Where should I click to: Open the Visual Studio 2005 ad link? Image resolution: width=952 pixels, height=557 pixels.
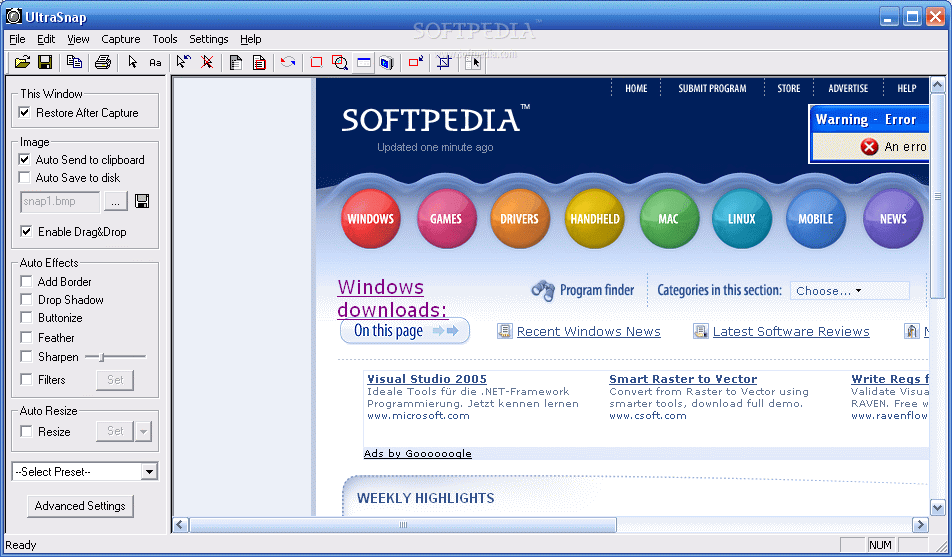(x=427, y=379)
